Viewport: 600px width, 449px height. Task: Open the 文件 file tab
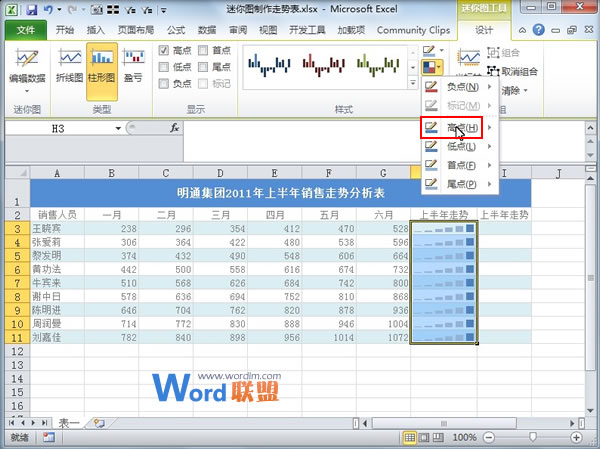click(x=24, y=30)
